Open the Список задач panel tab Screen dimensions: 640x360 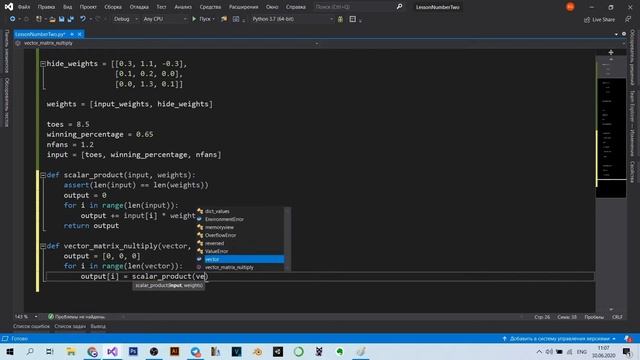(x=70, y=327)
